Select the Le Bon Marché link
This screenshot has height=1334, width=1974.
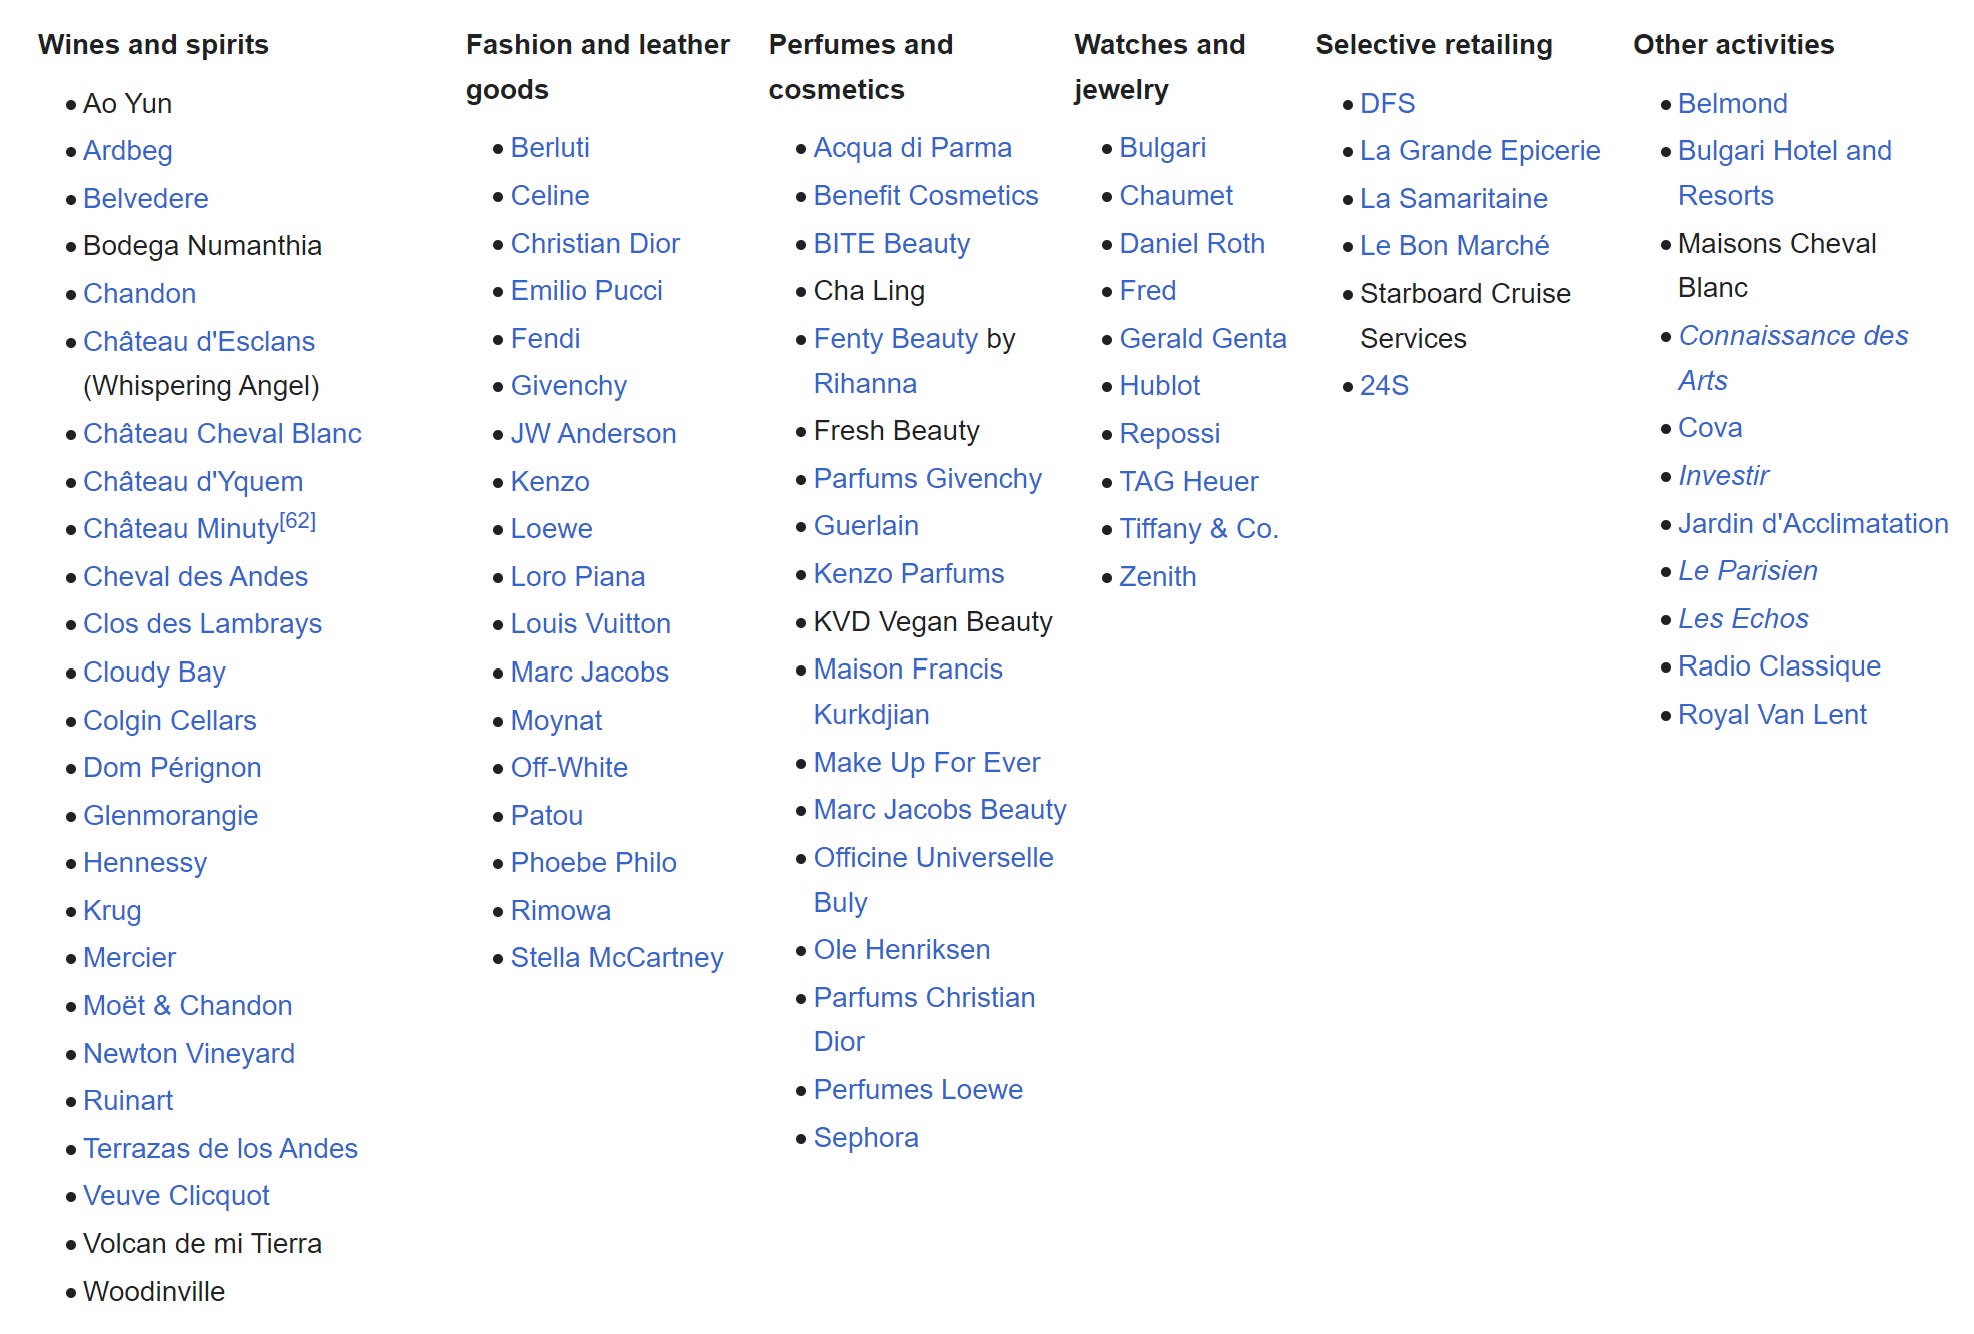[x=1454, y=246]
